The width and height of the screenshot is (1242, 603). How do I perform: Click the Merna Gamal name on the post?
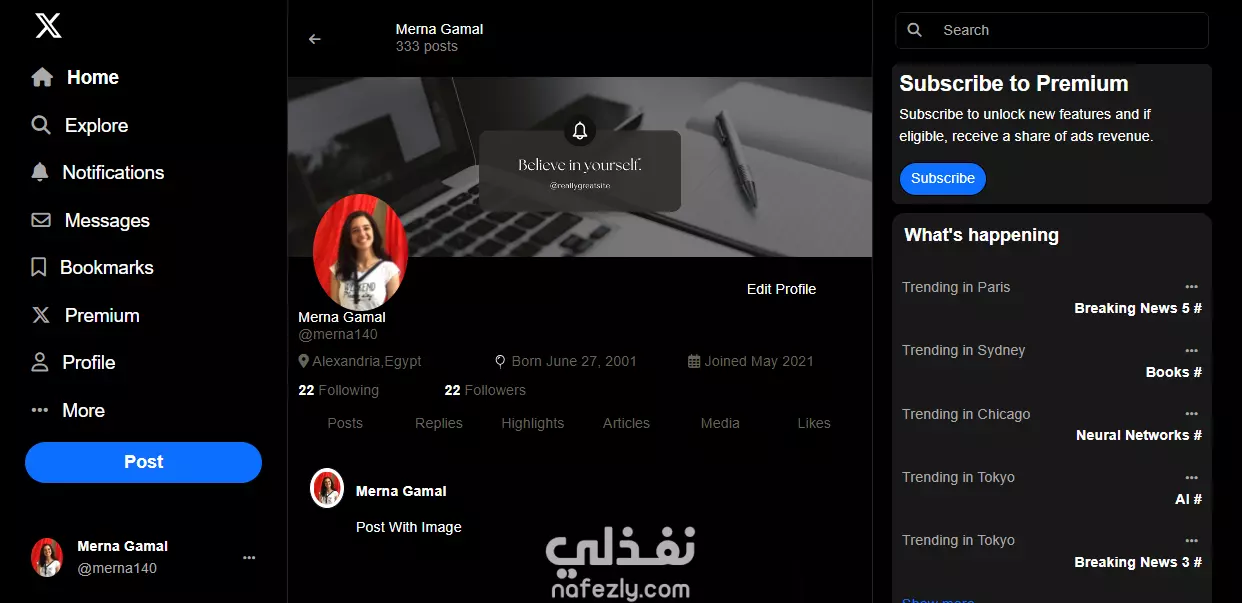tap(401, 491)
